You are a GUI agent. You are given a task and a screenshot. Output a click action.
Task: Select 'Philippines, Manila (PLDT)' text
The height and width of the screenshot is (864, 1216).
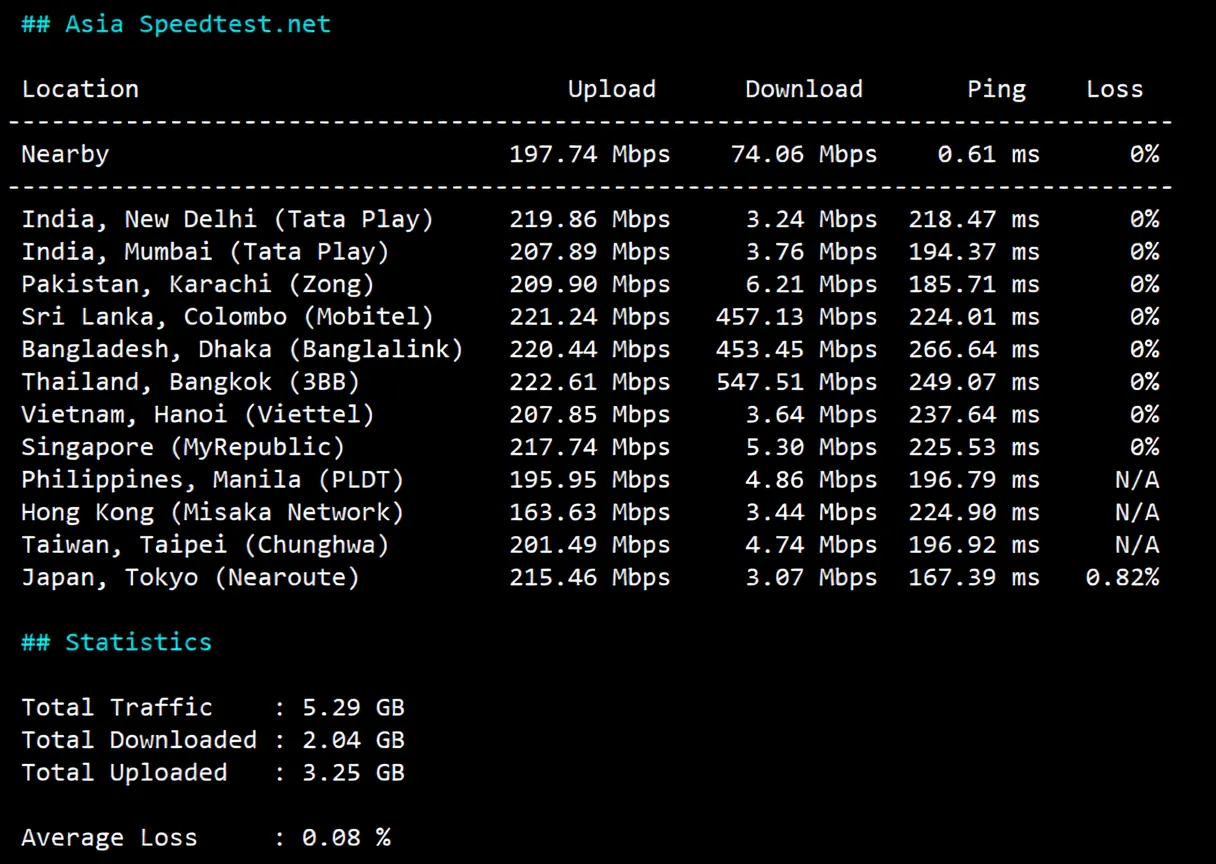[213, 479]
